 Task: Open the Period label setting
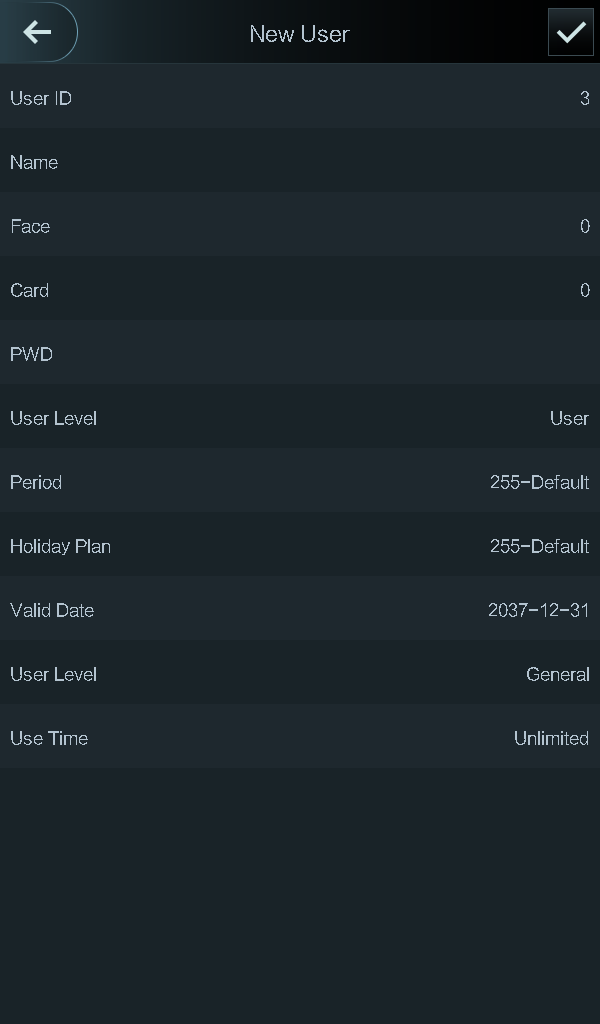pos(36,482)
